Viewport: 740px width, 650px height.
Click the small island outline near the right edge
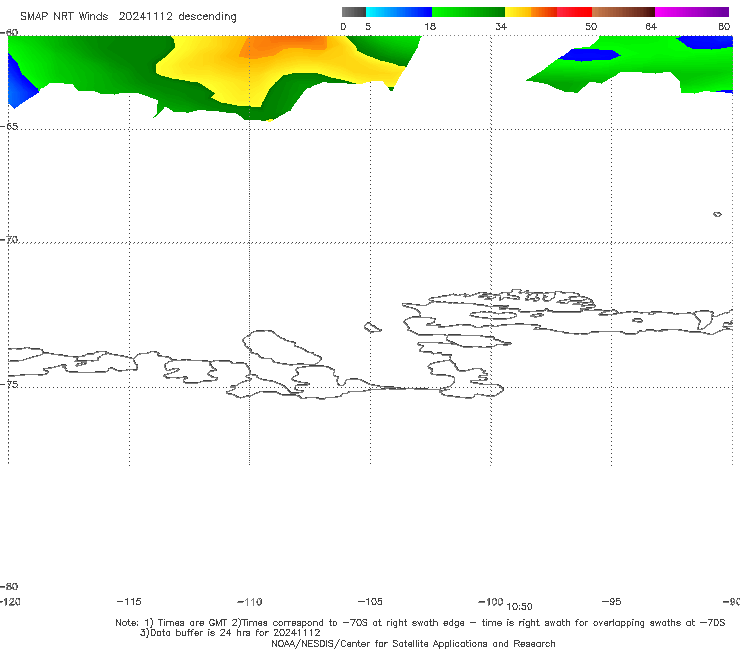pos(717,214)
